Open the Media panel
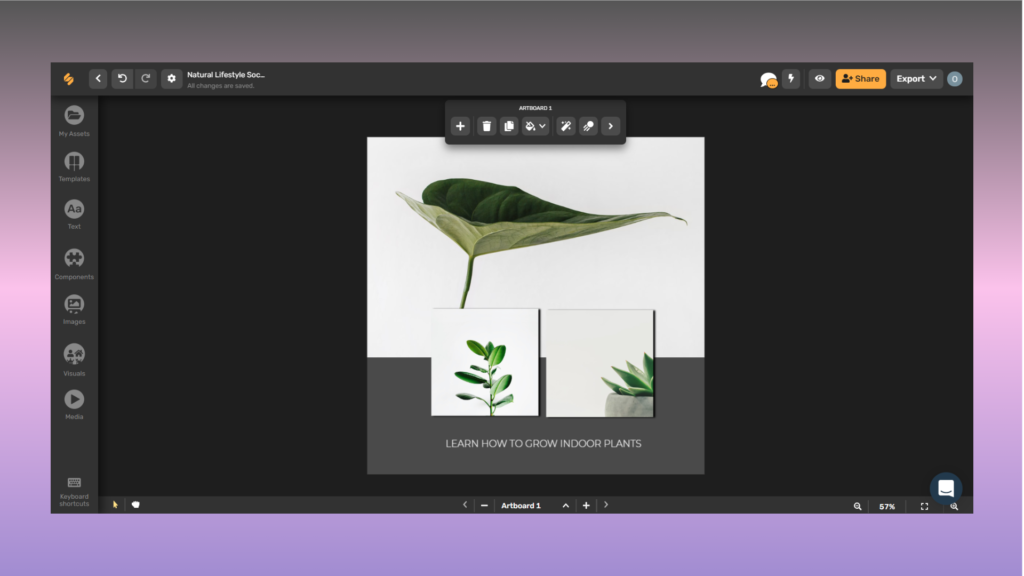Viewport: 1024px width, 576px height. click(x=74, y=404)
